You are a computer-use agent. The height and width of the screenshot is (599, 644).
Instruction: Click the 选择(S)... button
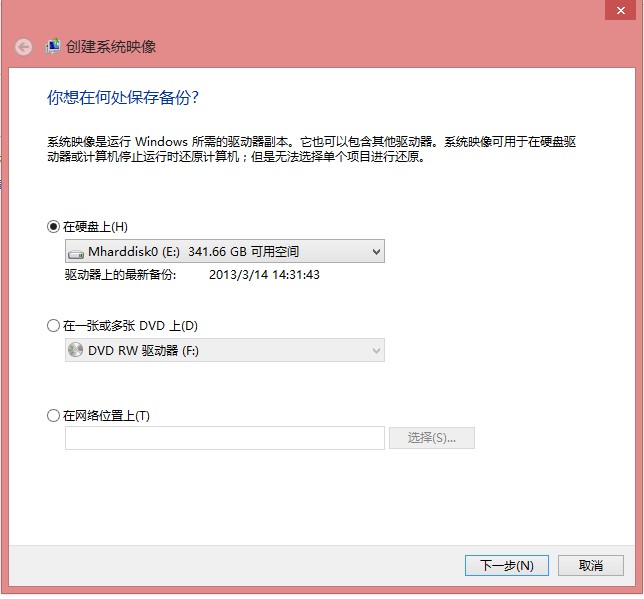point(432,438)
